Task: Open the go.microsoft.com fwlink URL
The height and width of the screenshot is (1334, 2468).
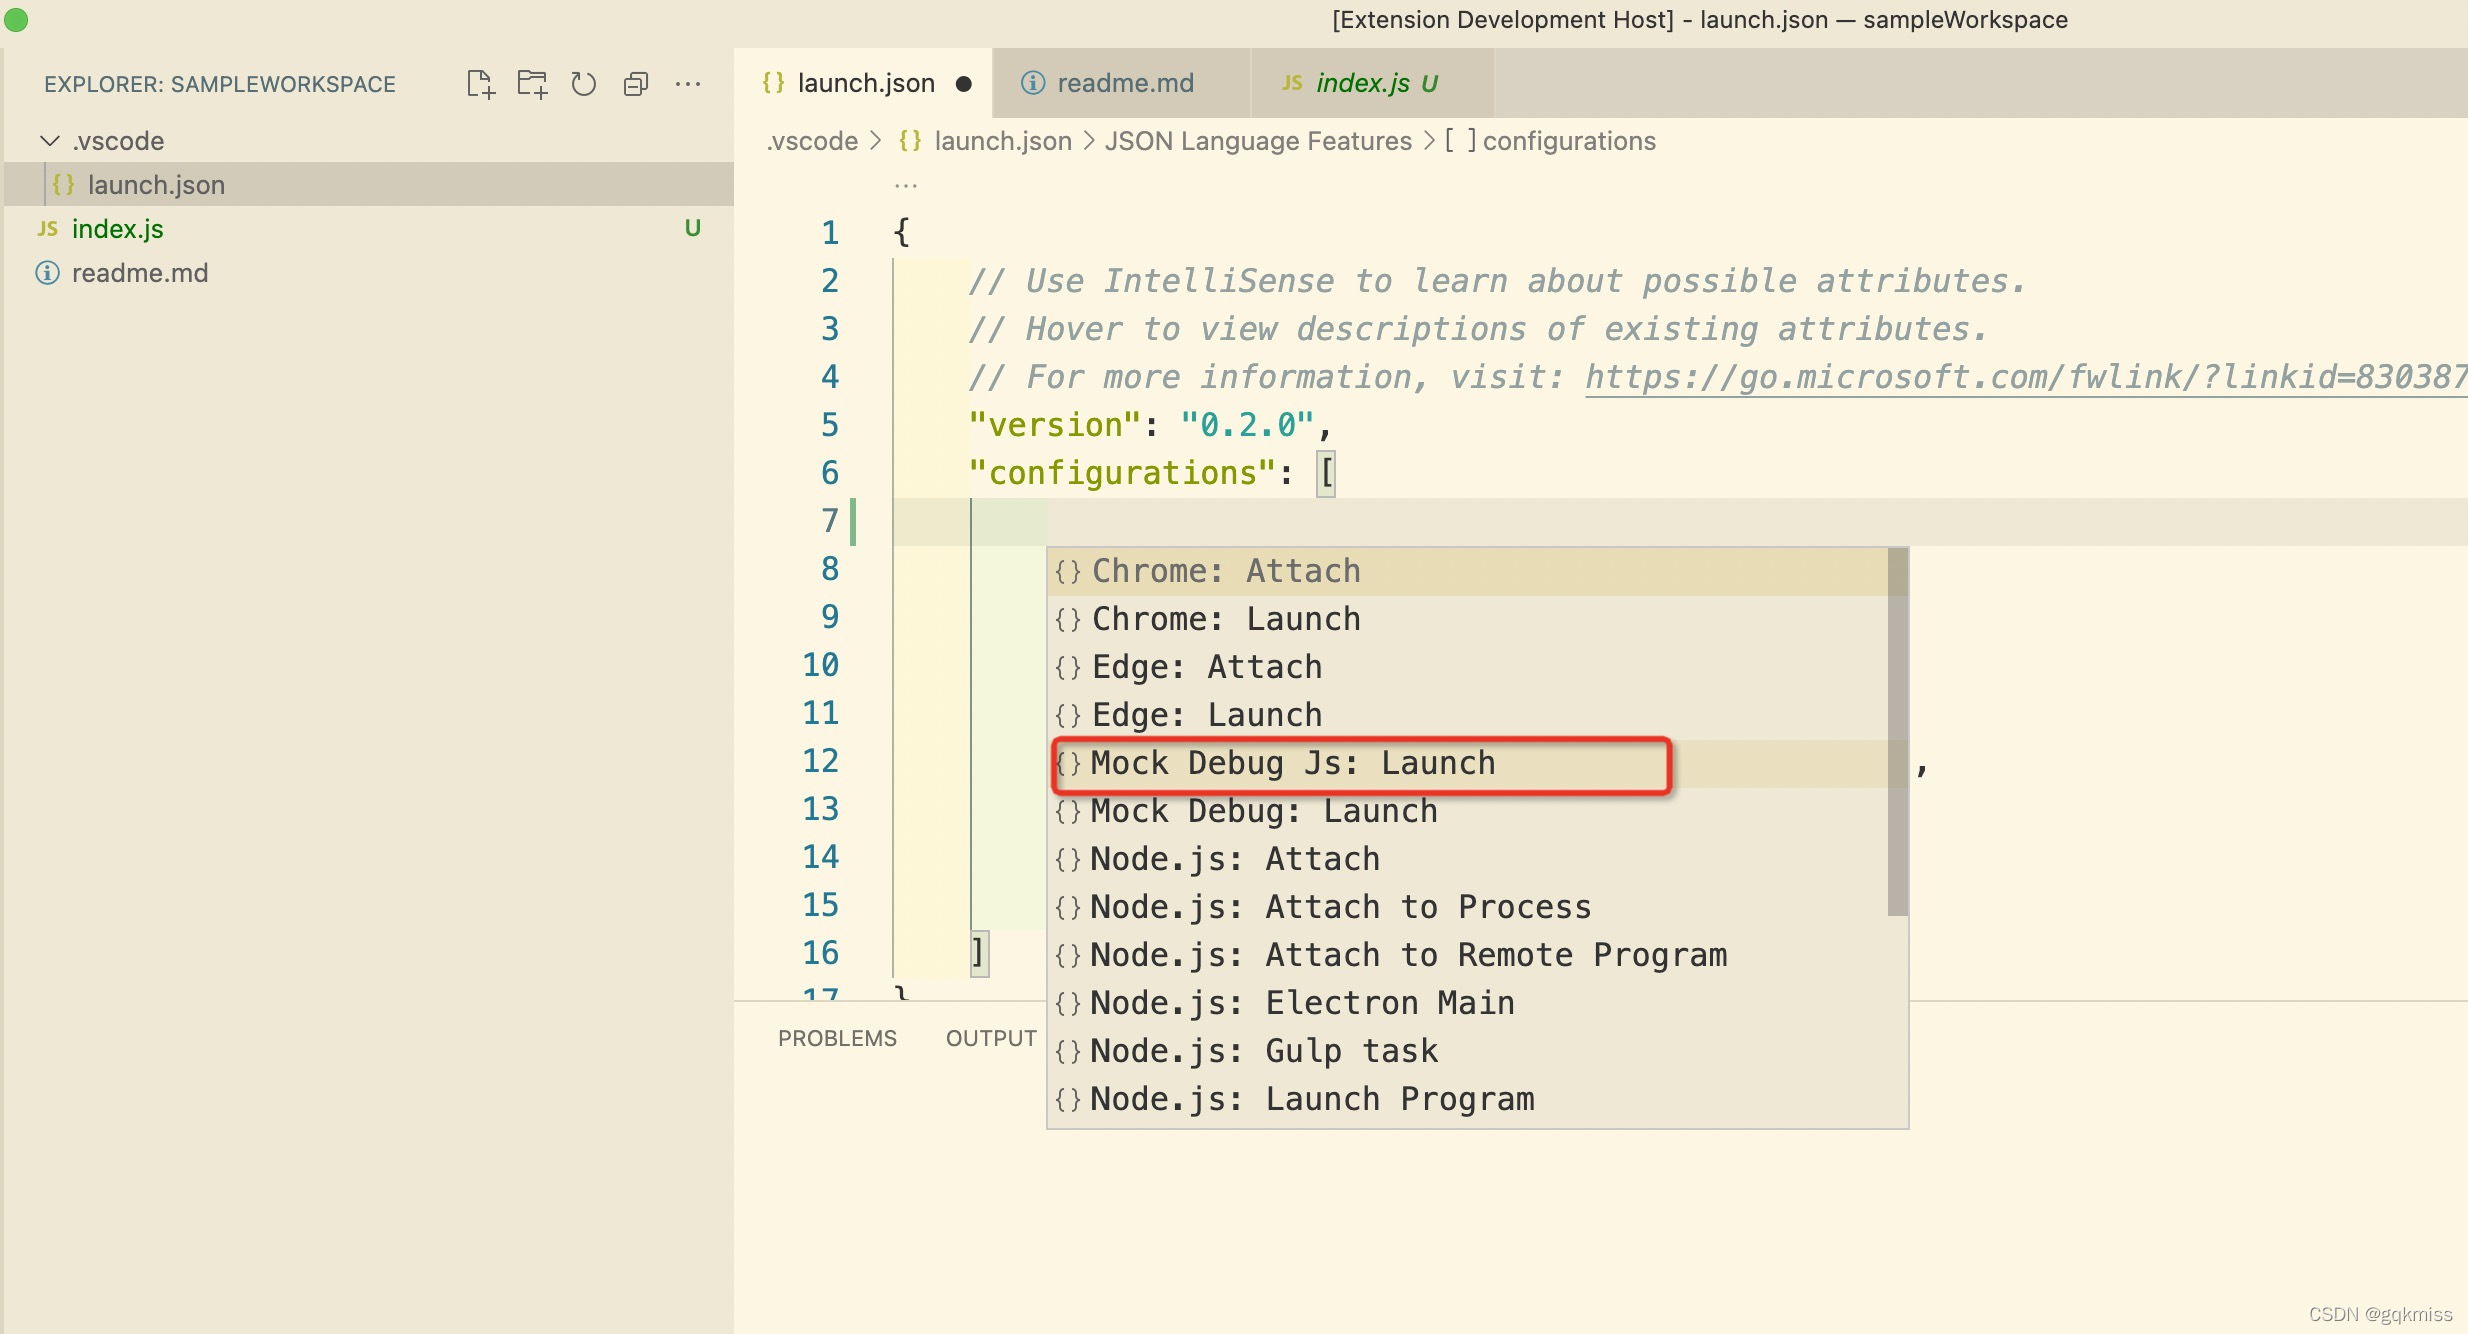Action: [2026, 377]
